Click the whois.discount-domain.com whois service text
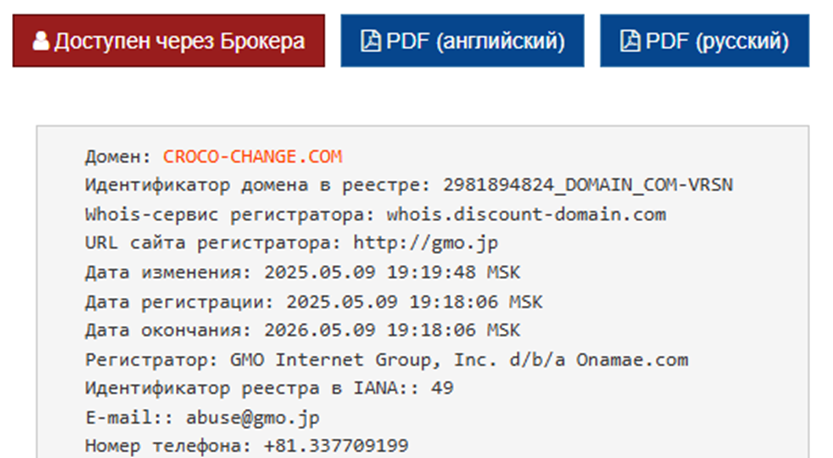 coord(526,215)
